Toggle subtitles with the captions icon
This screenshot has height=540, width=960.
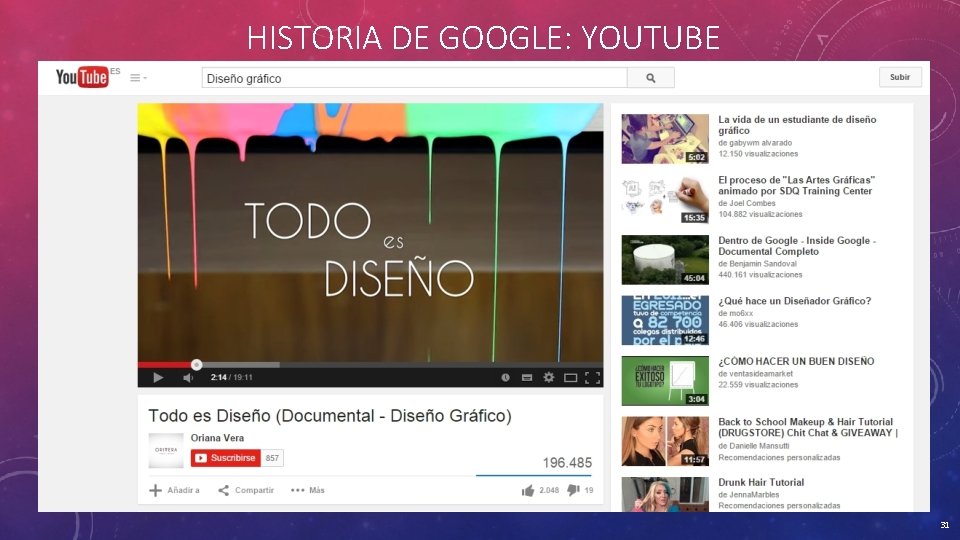click(527, 377)
